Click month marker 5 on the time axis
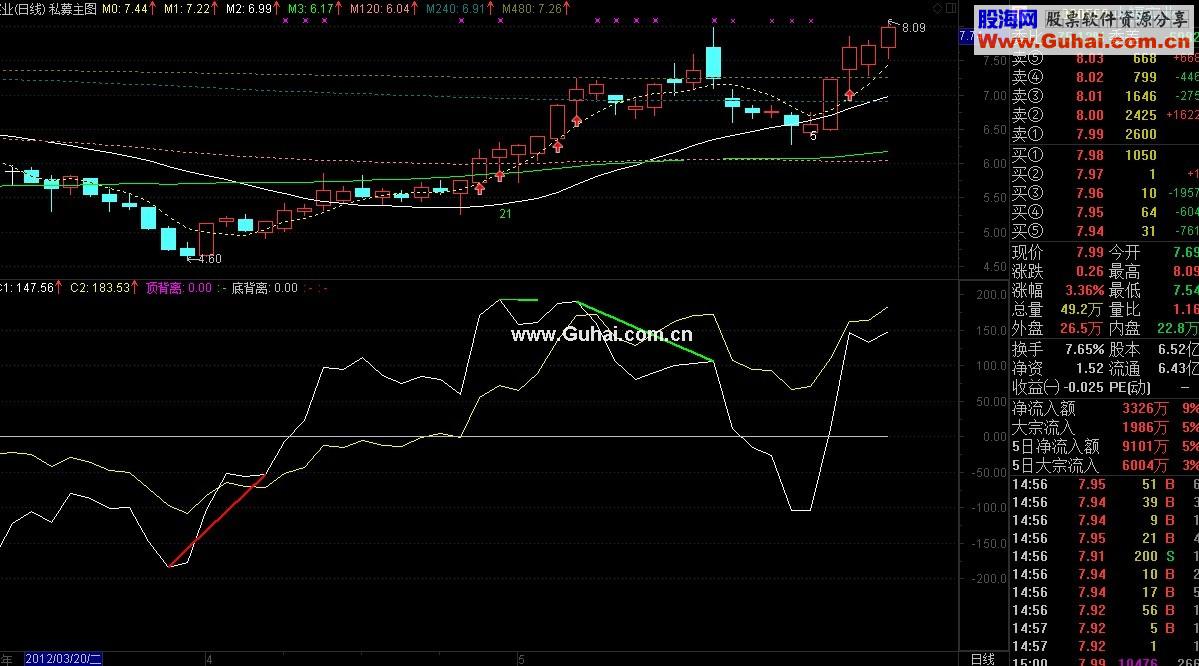Image resolution: width=1199 pixels, height=666 pixels. pyautogui.click(x=522, y=659)
